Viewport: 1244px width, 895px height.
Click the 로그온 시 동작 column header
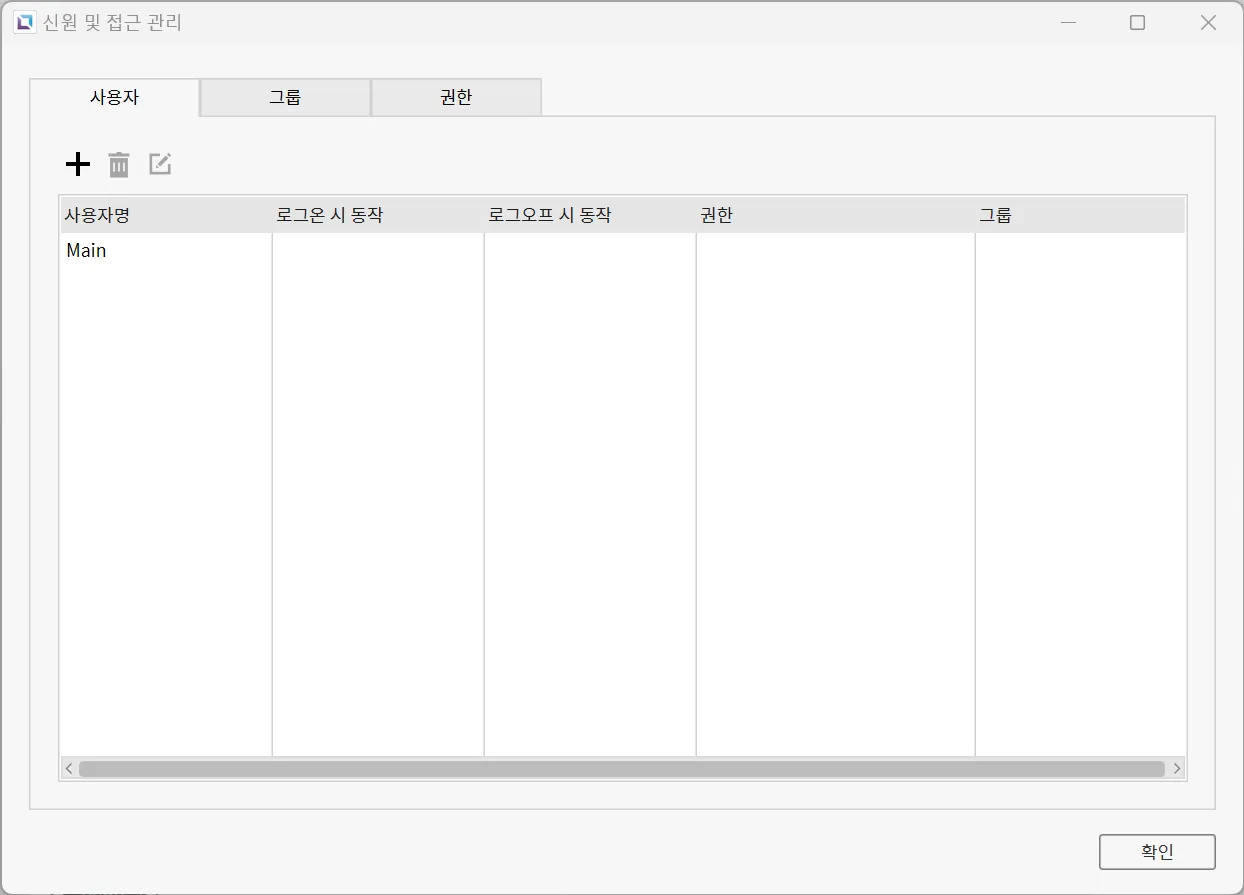point(377,215)
